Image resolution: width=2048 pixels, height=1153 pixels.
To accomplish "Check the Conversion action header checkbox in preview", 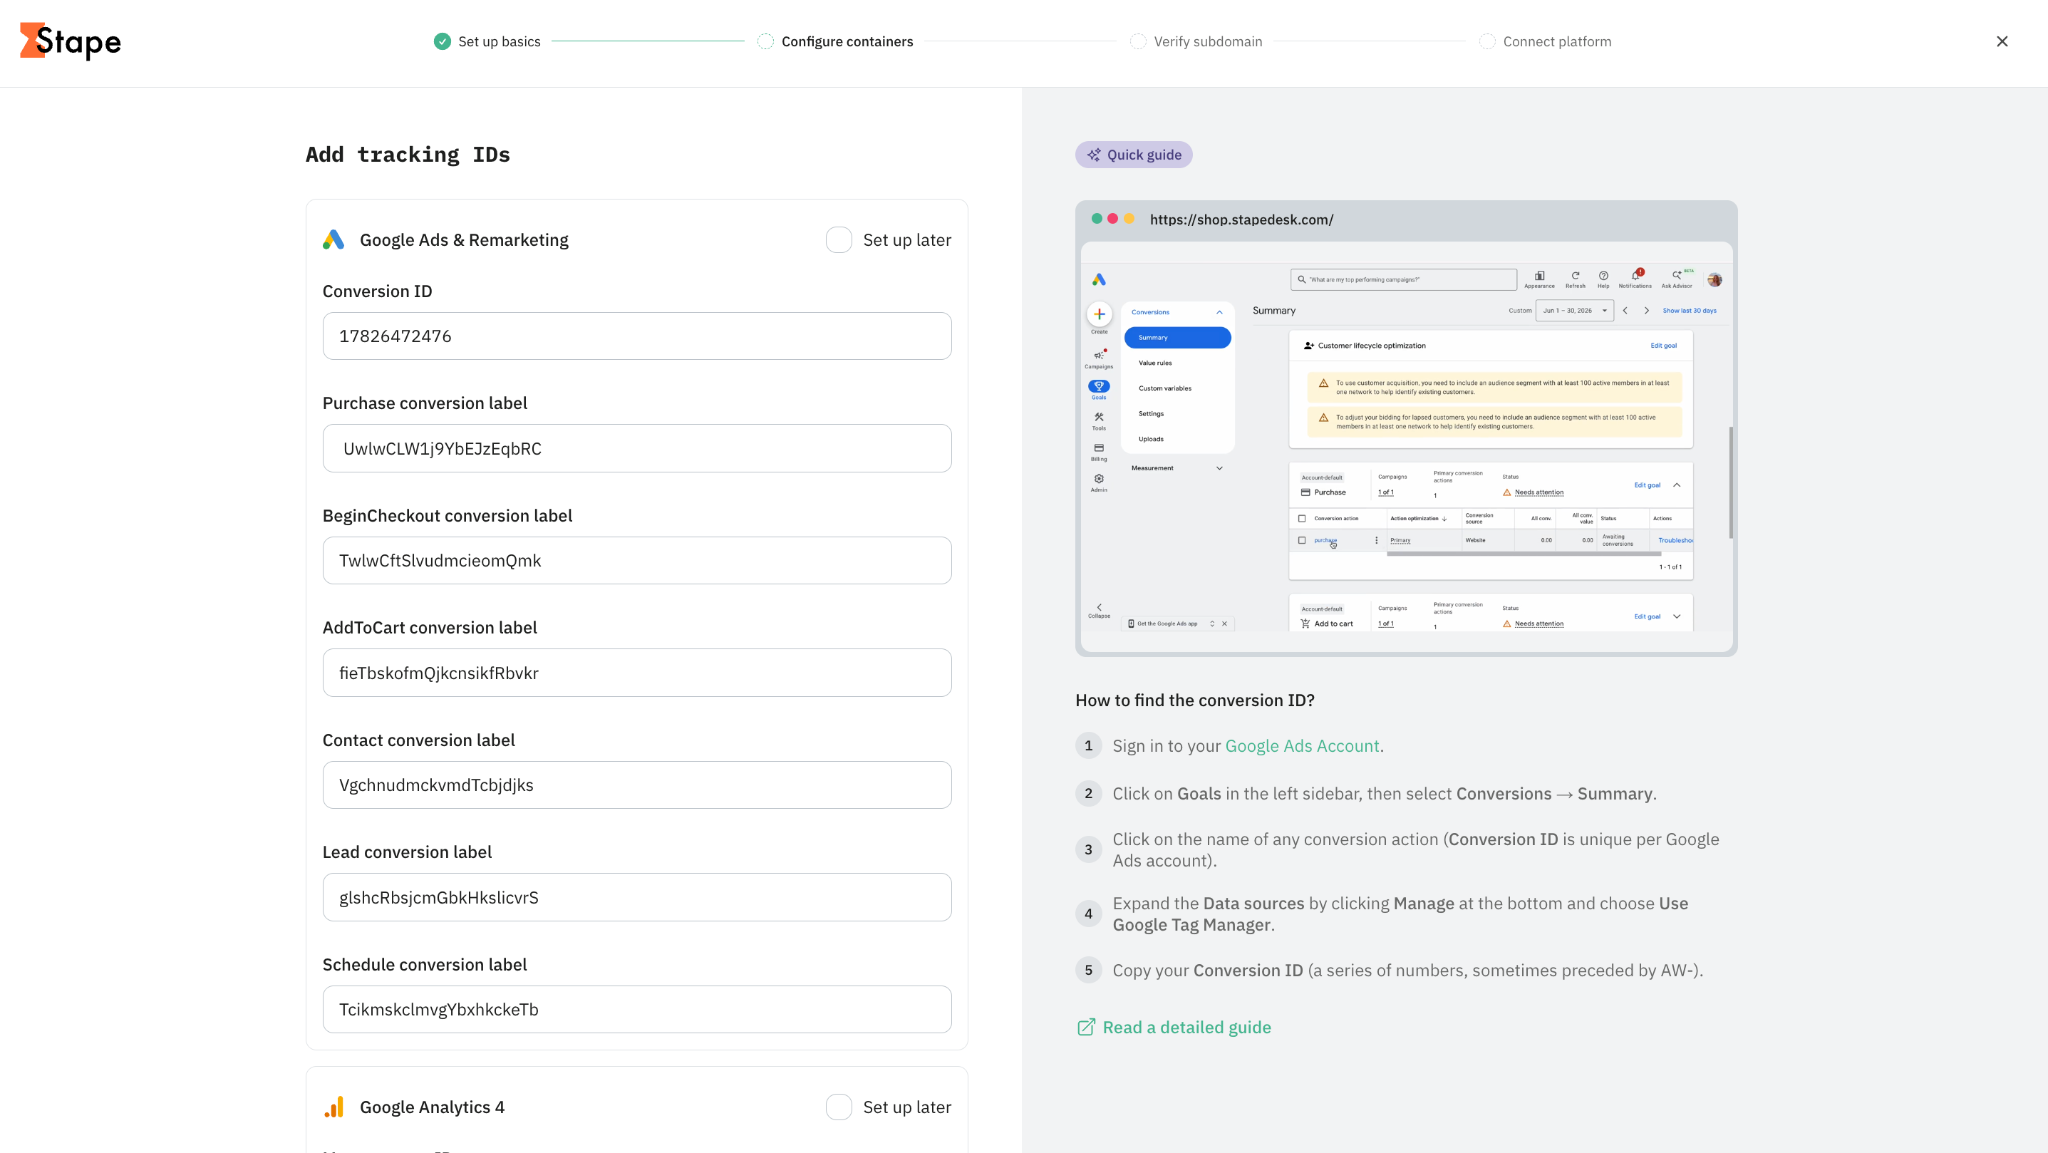I will [x=1301, y=518].
